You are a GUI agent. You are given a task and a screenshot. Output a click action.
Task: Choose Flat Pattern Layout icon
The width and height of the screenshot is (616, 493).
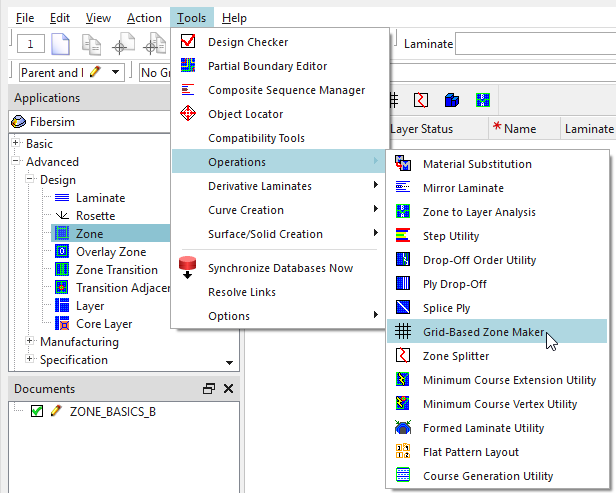point(404,452)
